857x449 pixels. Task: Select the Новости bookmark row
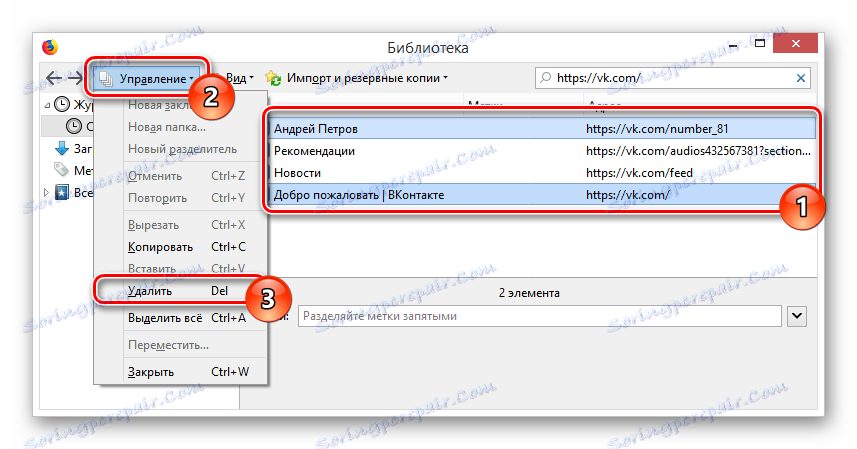pyautogui.click(x=543, y=173)
